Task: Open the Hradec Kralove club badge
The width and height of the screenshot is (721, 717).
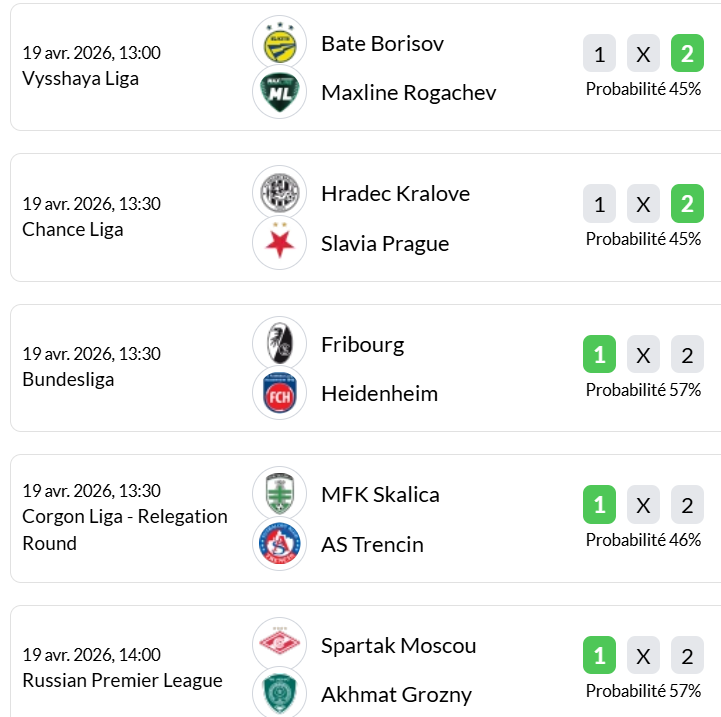Action: 279,193
